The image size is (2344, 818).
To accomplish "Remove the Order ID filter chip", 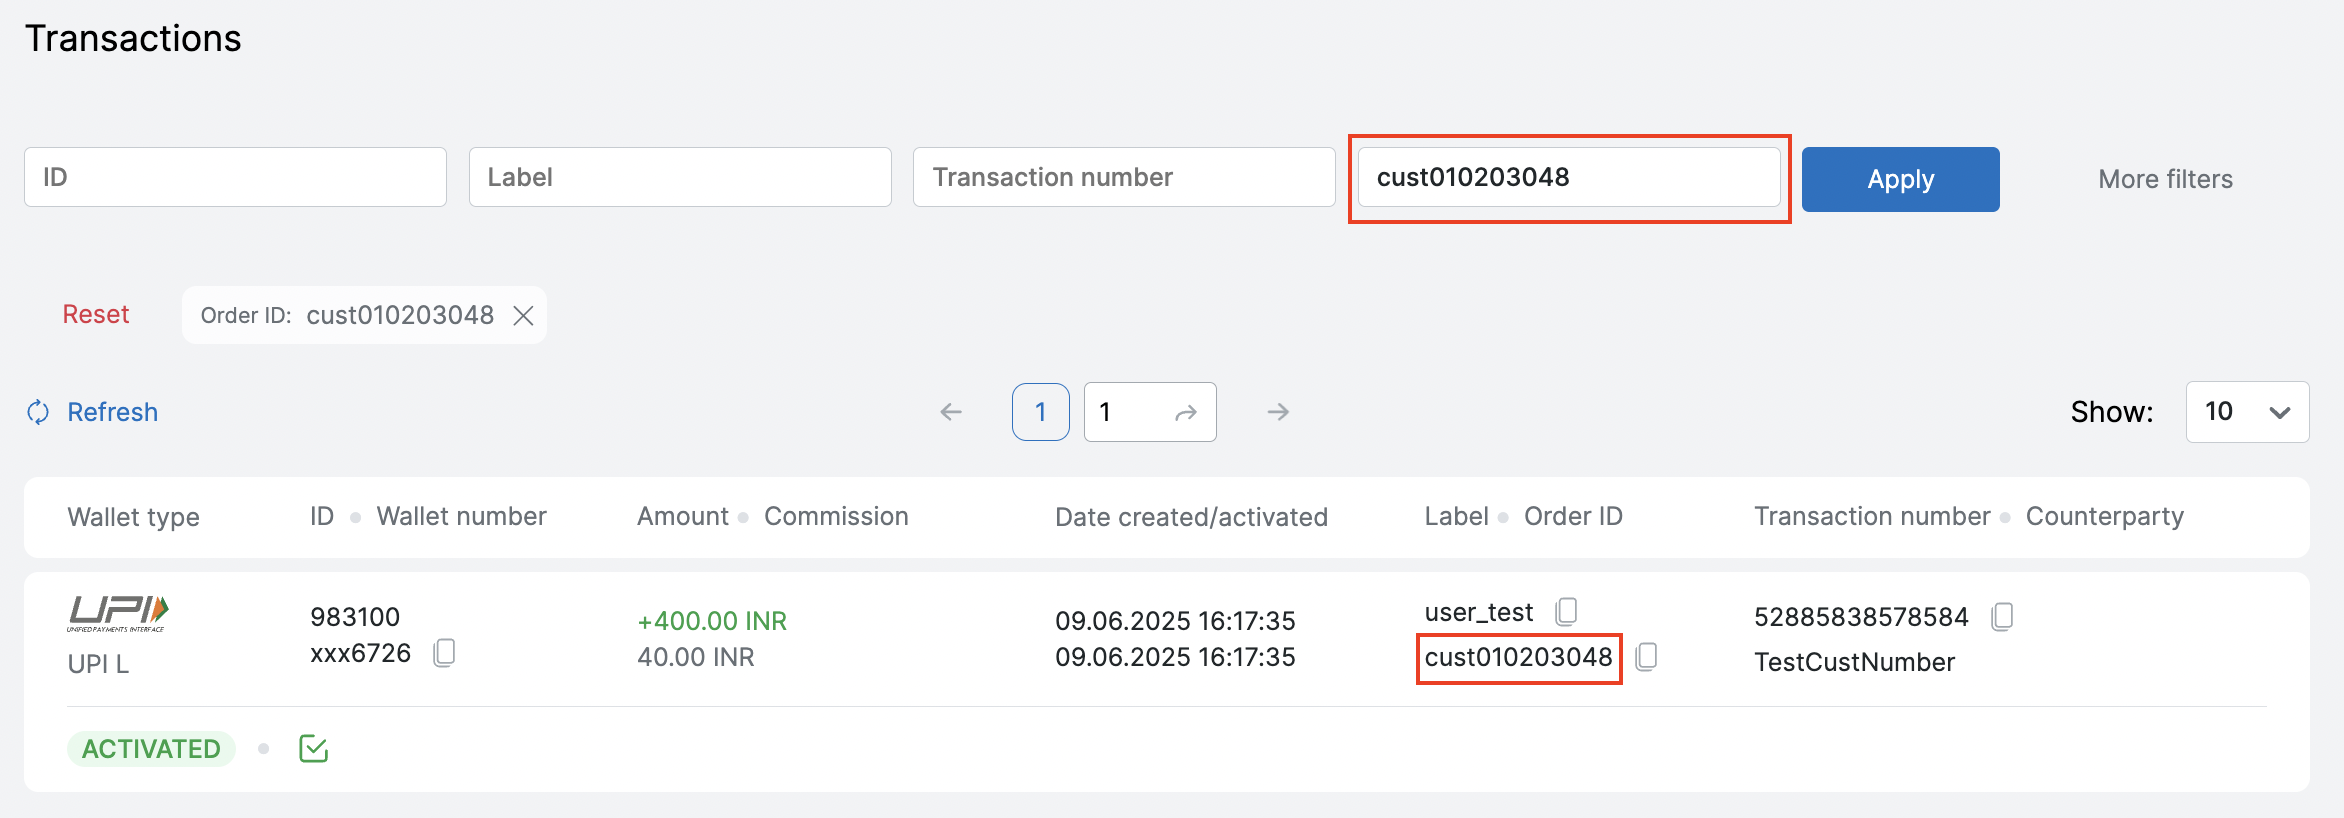I will tap(523, 316).
